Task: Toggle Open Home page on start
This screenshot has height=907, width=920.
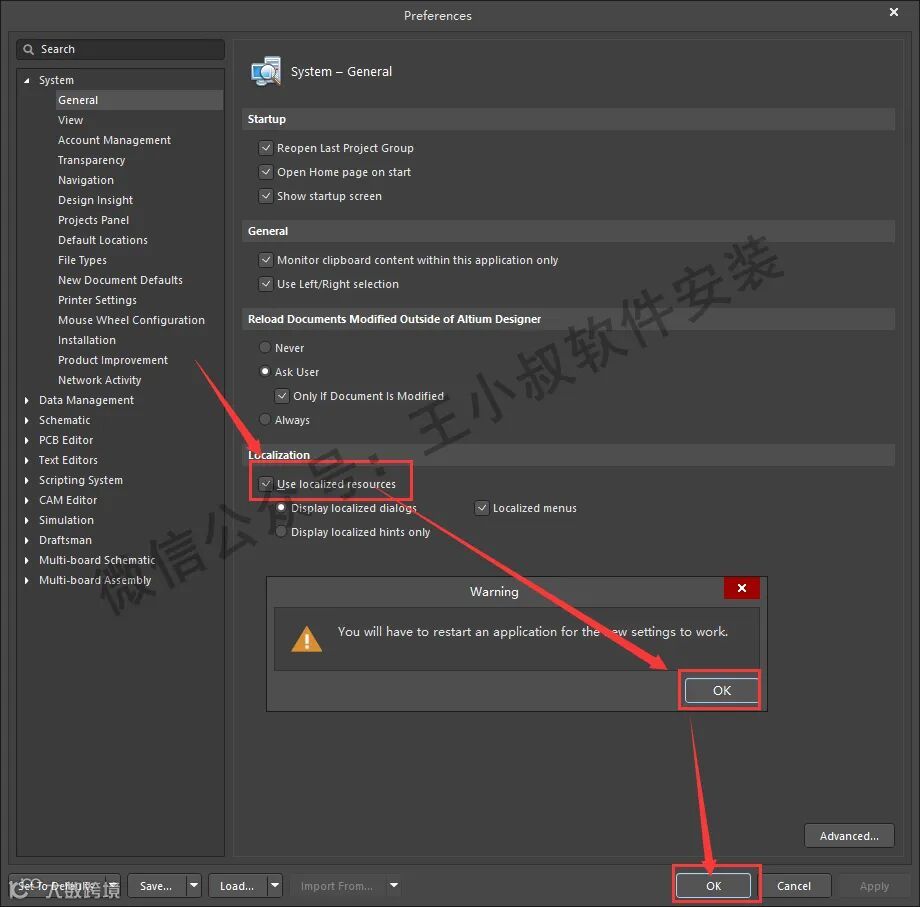Action: click(266, 172)
